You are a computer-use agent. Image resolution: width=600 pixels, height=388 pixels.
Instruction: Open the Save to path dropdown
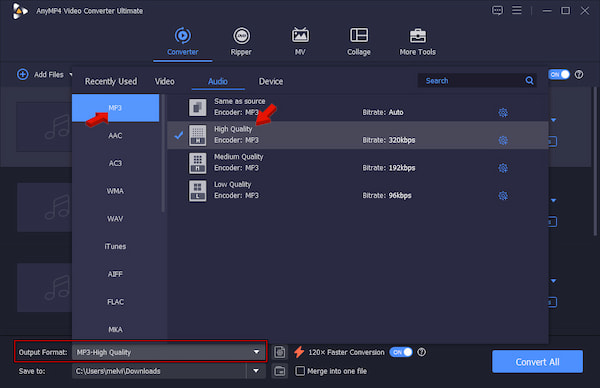tap(256, 370)
